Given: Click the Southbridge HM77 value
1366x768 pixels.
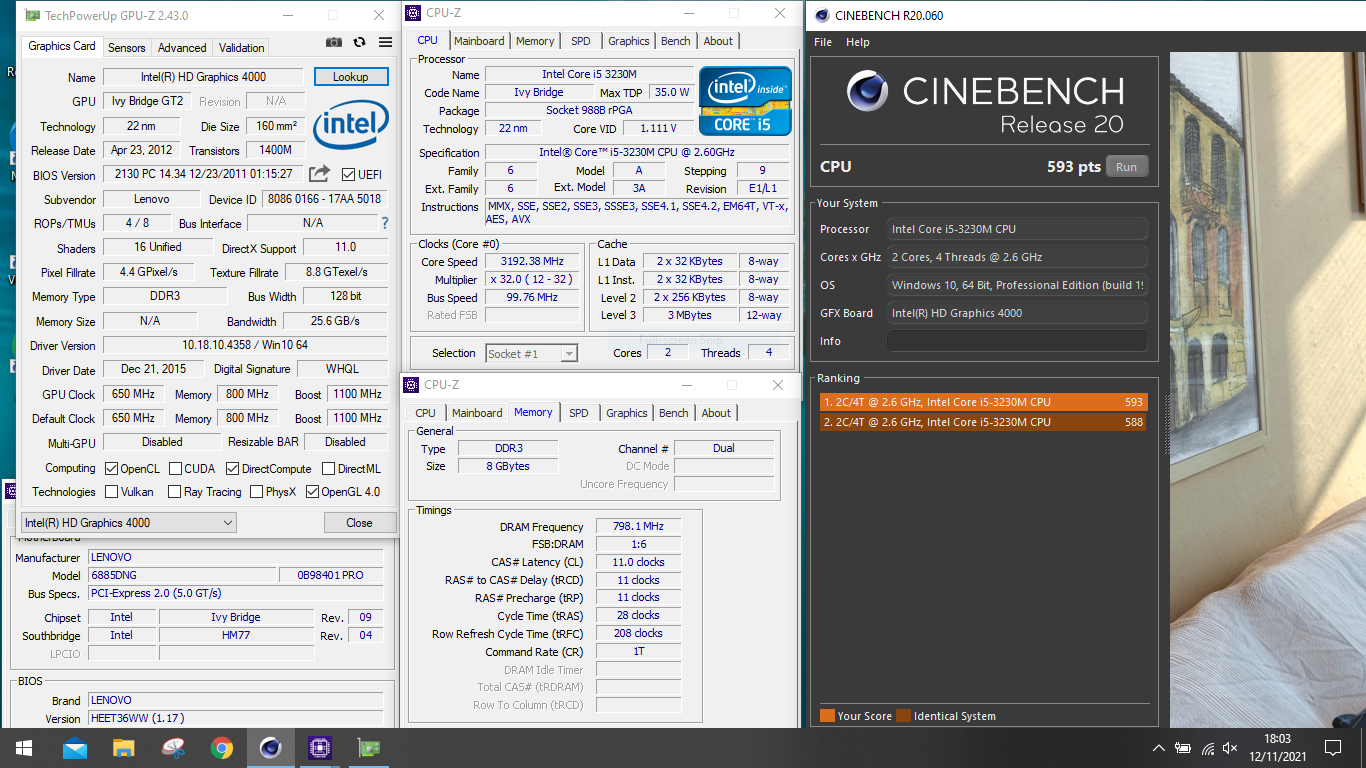Looking at the screenshot, I should click(236, 635).
